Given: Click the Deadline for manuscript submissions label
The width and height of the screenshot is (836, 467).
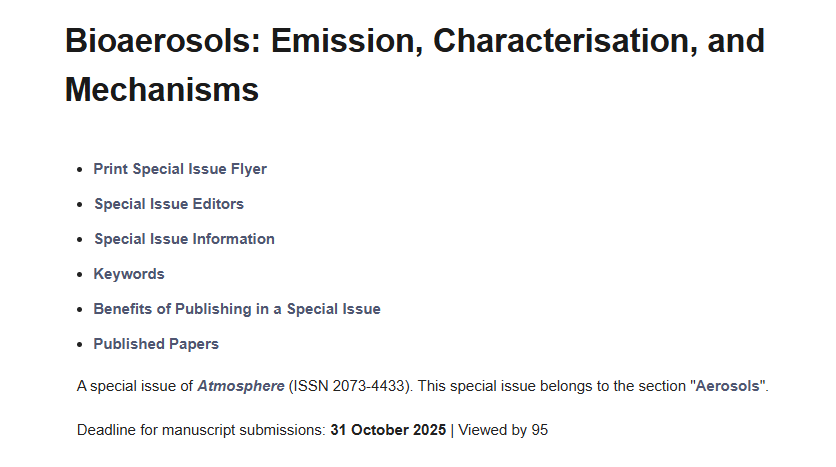Looking at the screenshot, I should point(201,430).
